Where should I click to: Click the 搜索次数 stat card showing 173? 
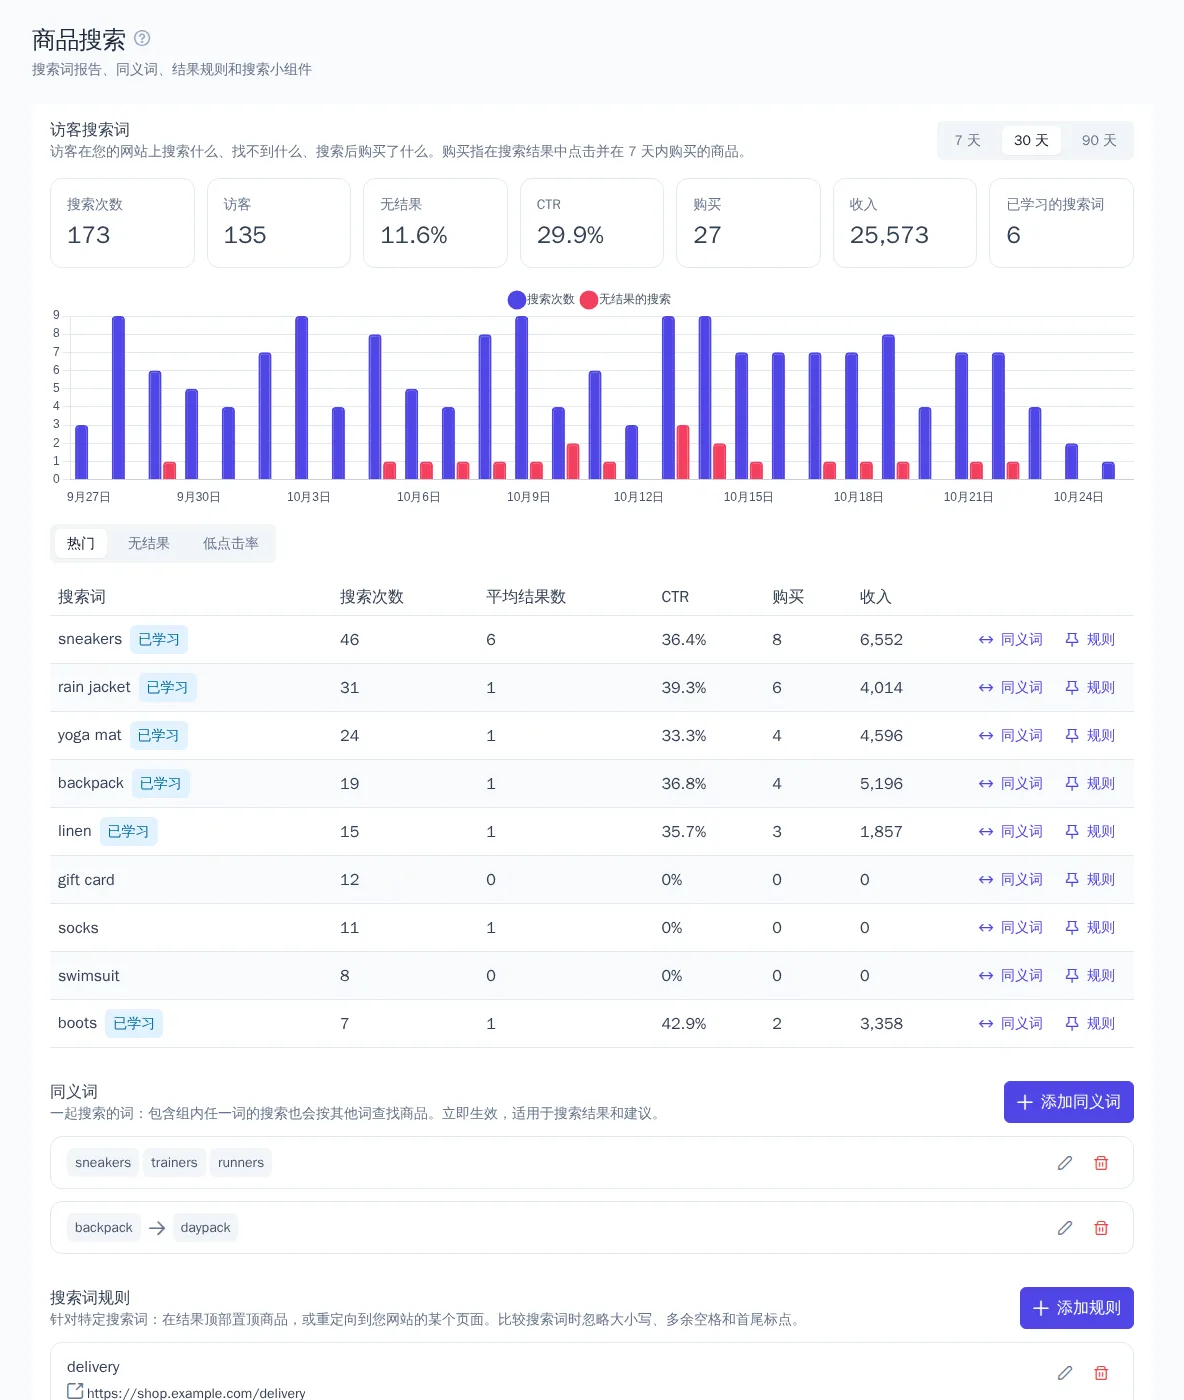tap(122, 223)
